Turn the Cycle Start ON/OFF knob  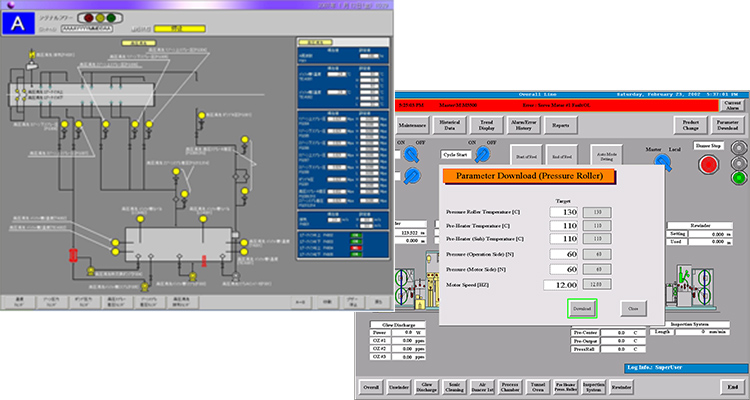481,156
